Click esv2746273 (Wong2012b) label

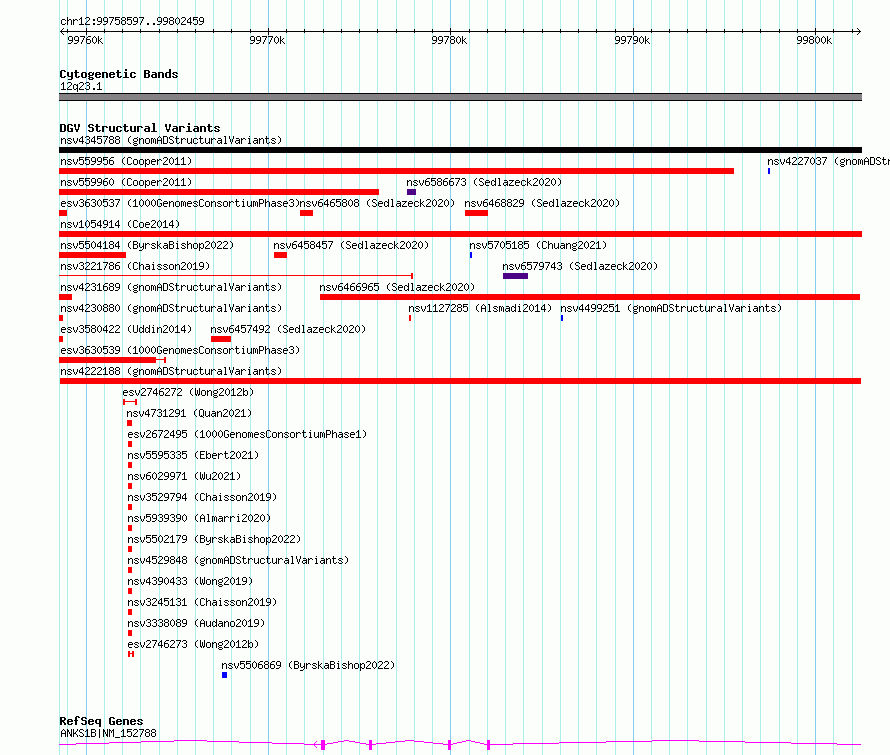[x=193, y=644]
